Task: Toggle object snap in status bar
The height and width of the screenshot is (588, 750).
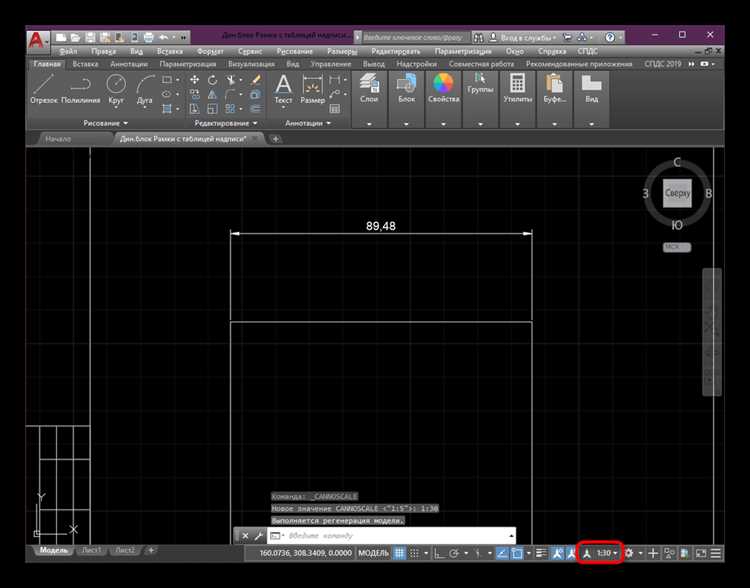Action: (x=517, y=553)
